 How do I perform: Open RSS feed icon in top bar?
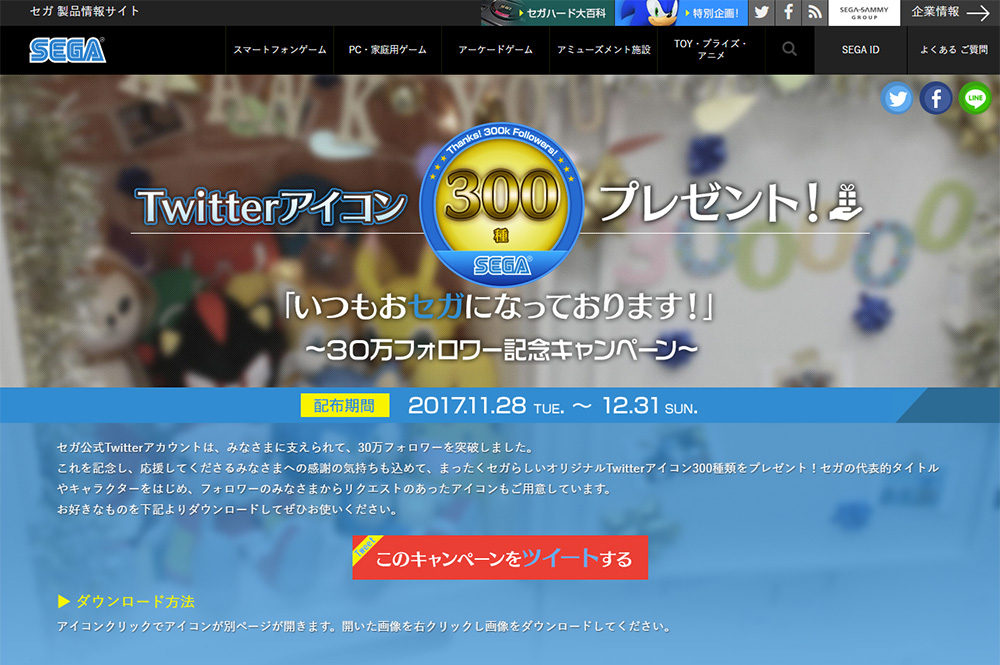tap(814, 12)
